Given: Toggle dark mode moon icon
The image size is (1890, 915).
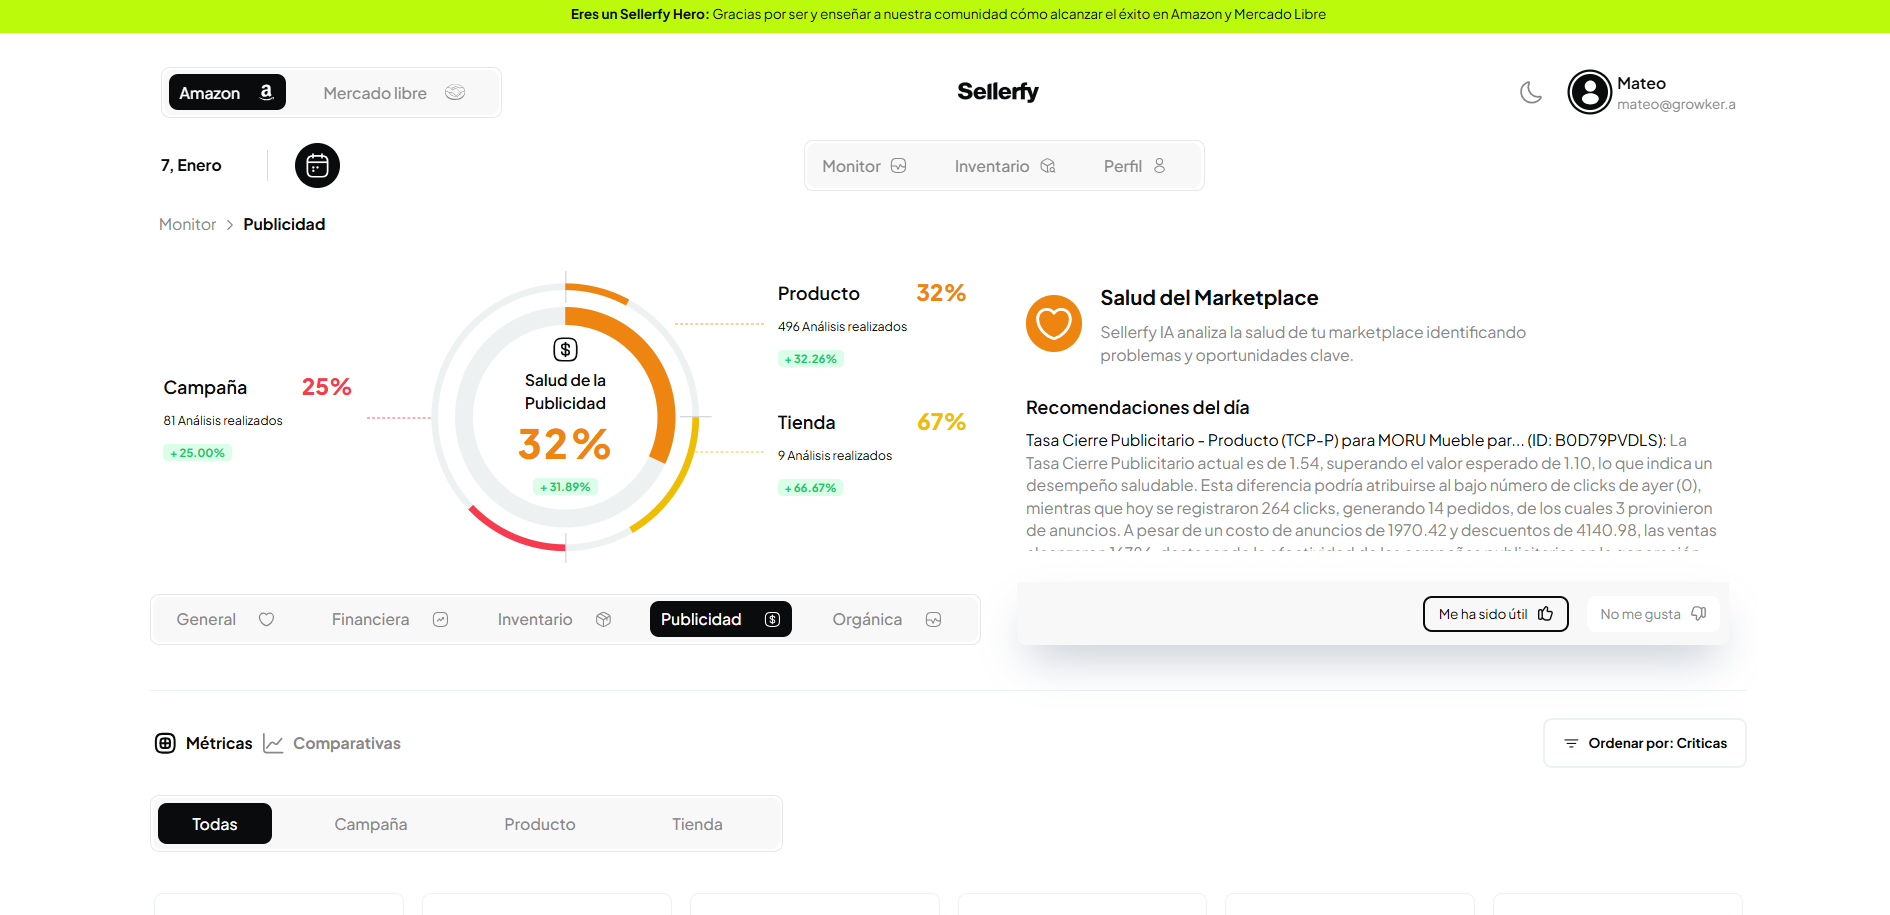Looking at the screenshot, I should (1531, 93).
